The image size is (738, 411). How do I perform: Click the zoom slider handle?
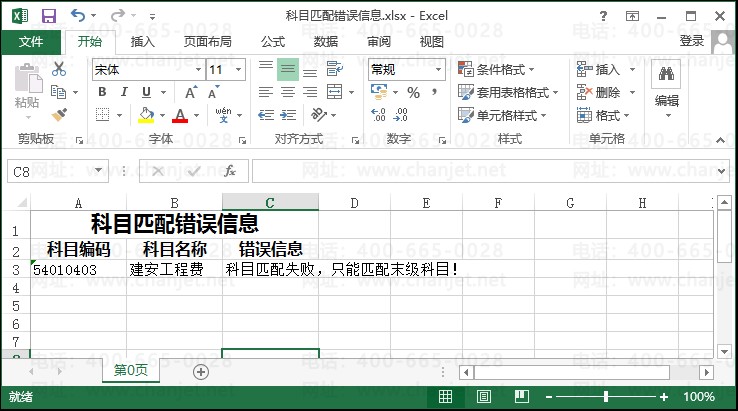click(x=606, y=397)
